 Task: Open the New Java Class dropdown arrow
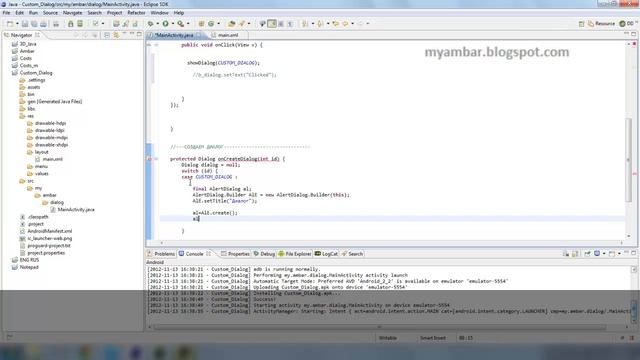coord(218,24)
